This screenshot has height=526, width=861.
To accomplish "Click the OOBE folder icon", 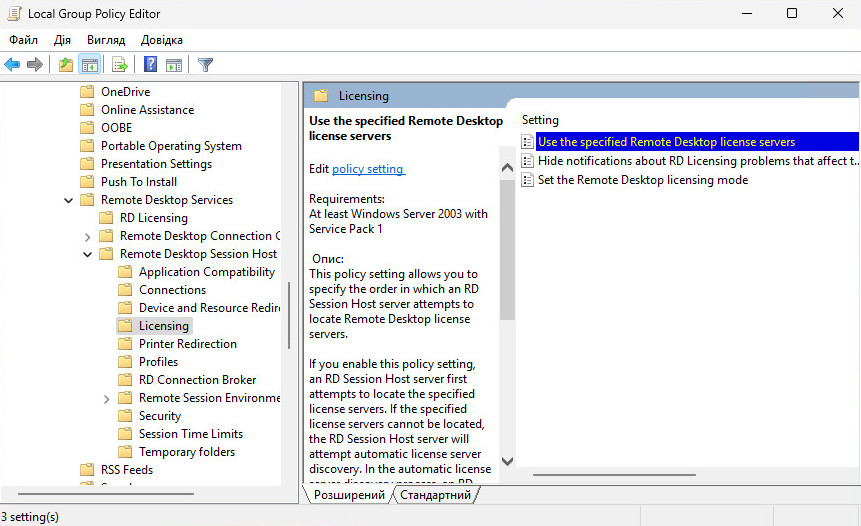I will pyautogui.click(x=87, y=127).
